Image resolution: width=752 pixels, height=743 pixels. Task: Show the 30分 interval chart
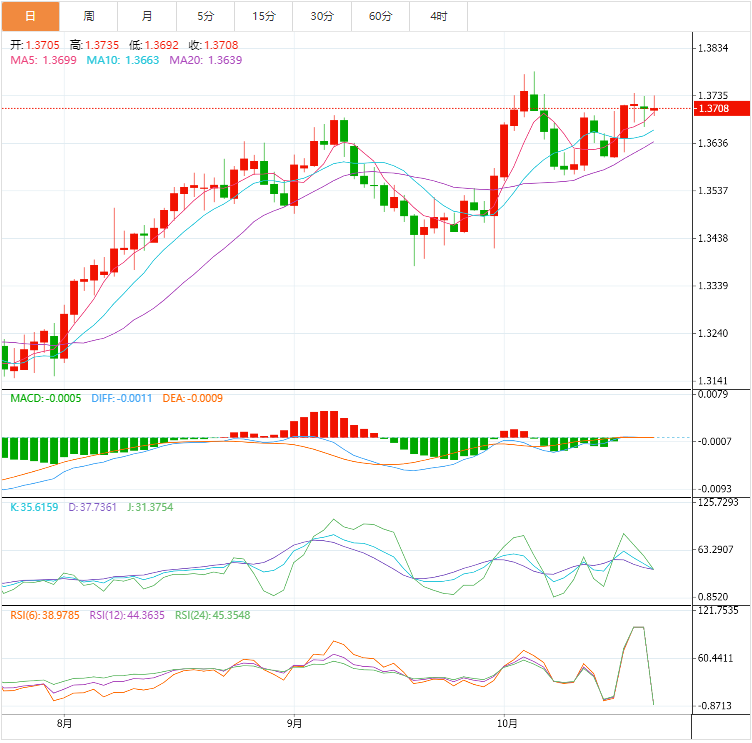pos(322,16)
